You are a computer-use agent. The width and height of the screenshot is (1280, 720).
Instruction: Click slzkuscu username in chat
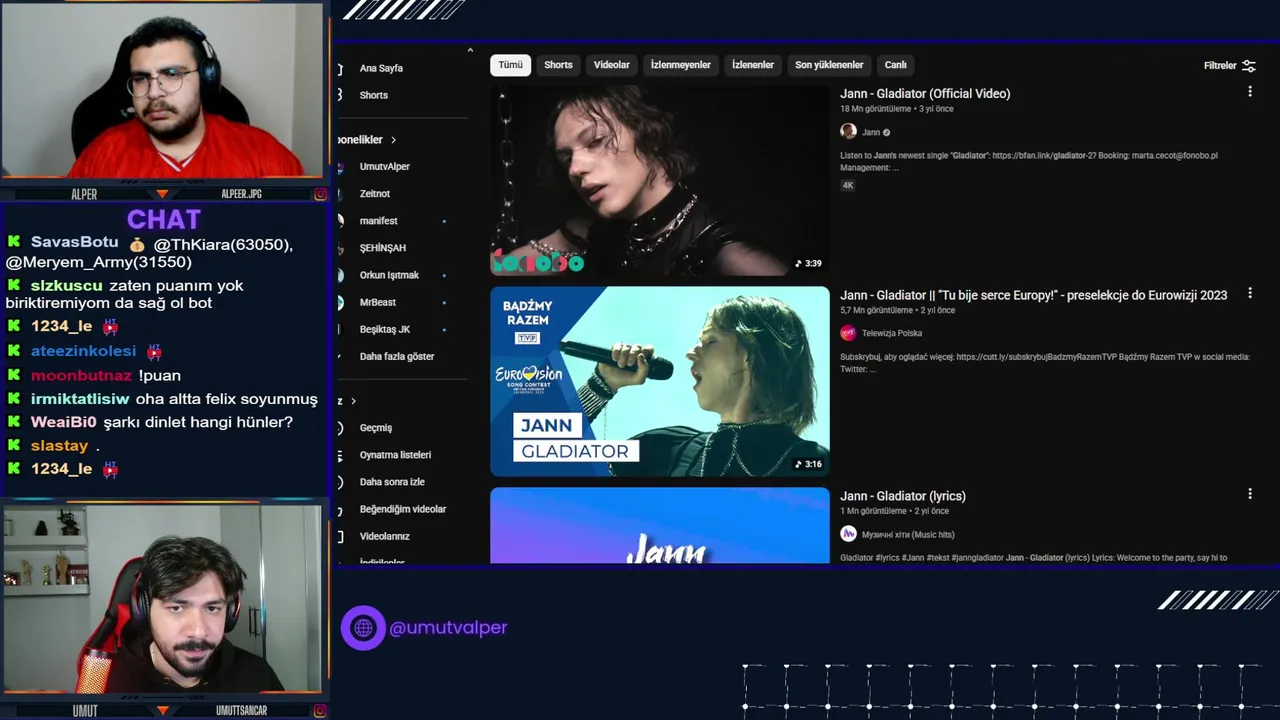click(67, 286)
